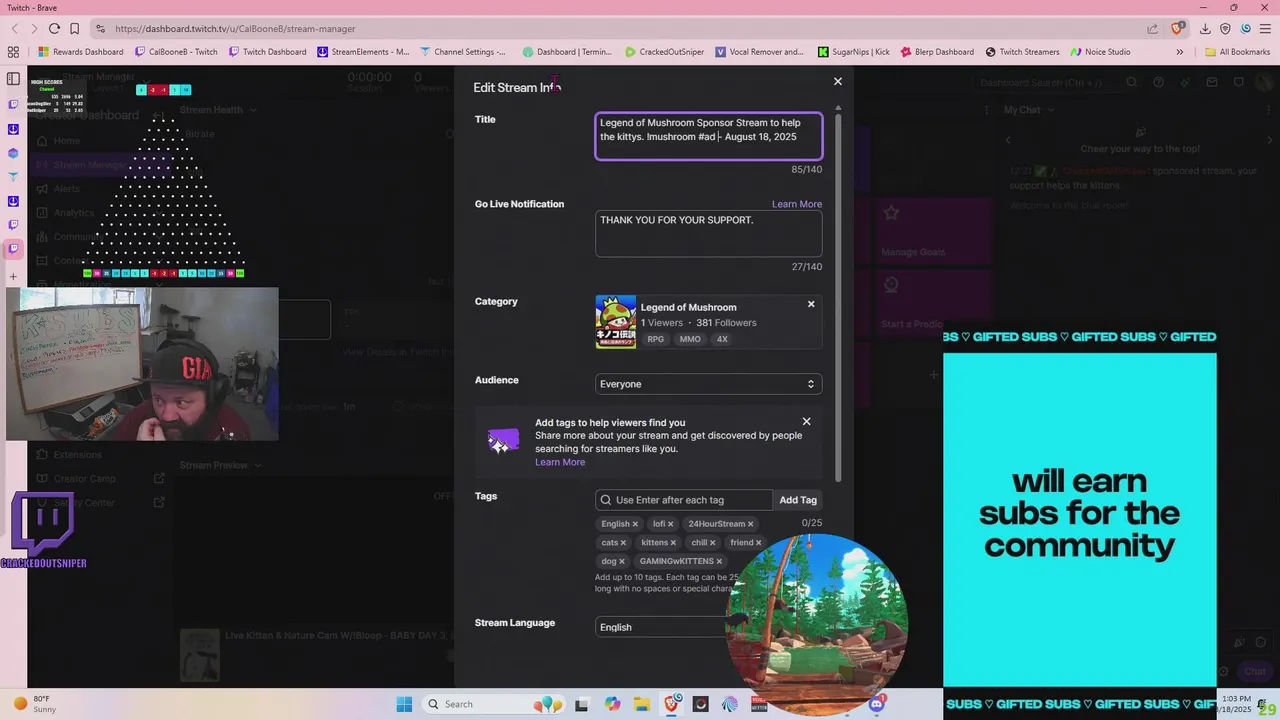
Task: Click the Go Live Notification text box
Action: click(708, 233)
